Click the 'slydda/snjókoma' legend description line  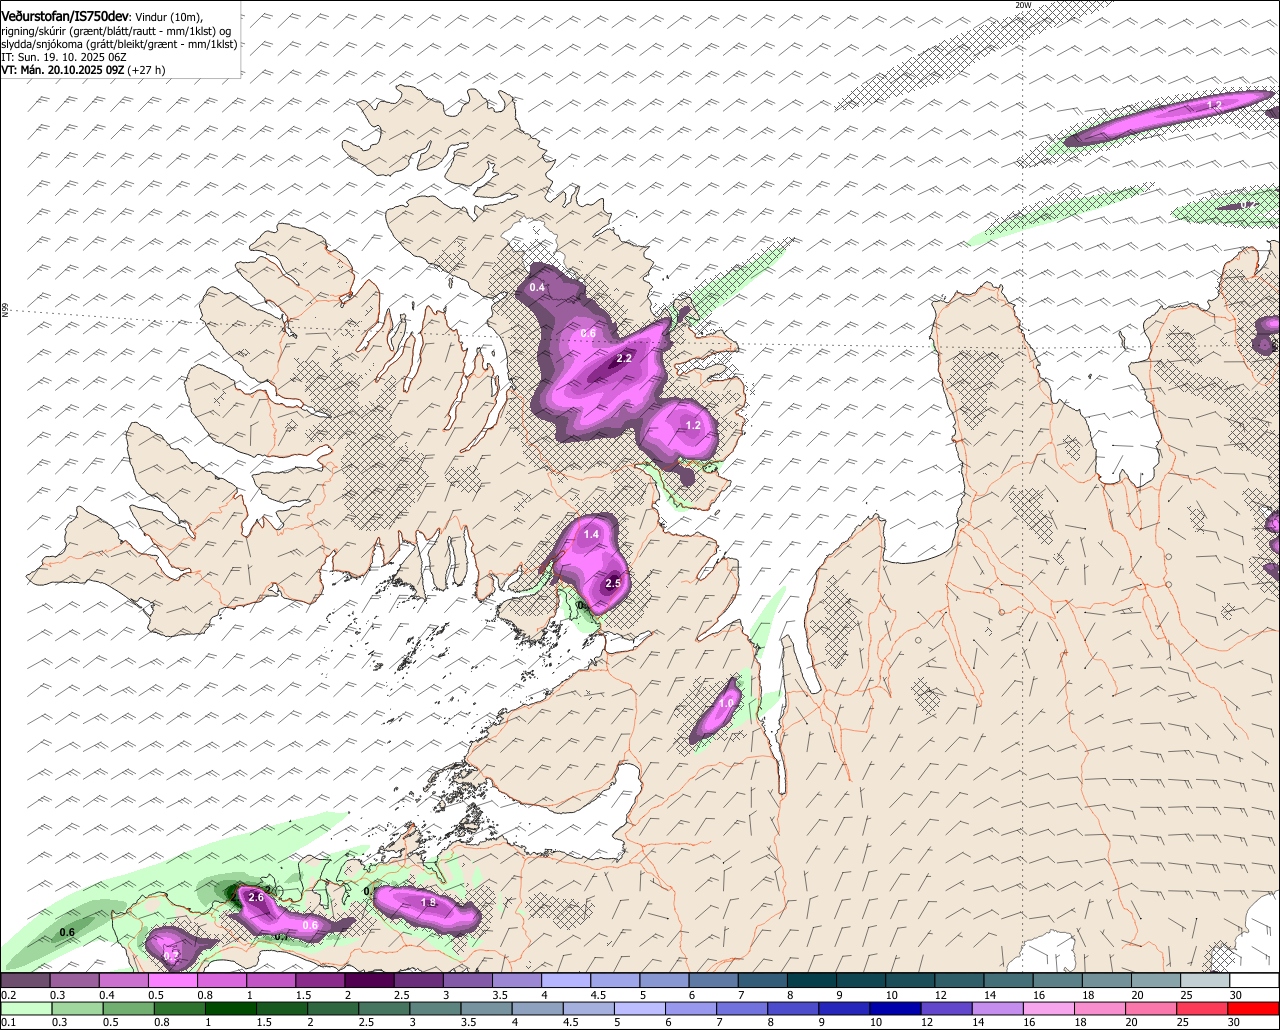[x=119, y=44]
